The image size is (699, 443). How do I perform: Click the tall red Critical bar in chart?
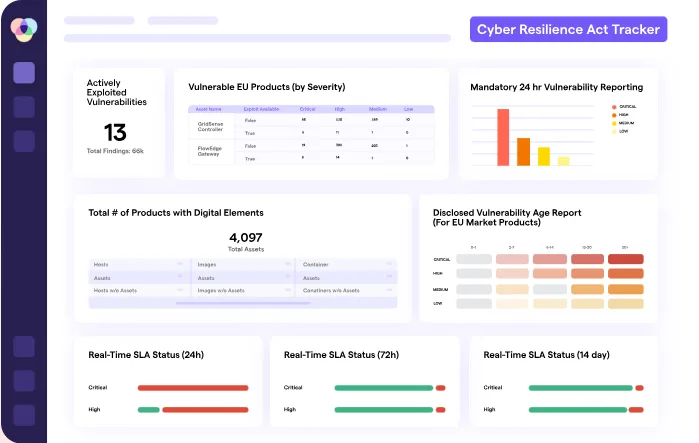503,137
